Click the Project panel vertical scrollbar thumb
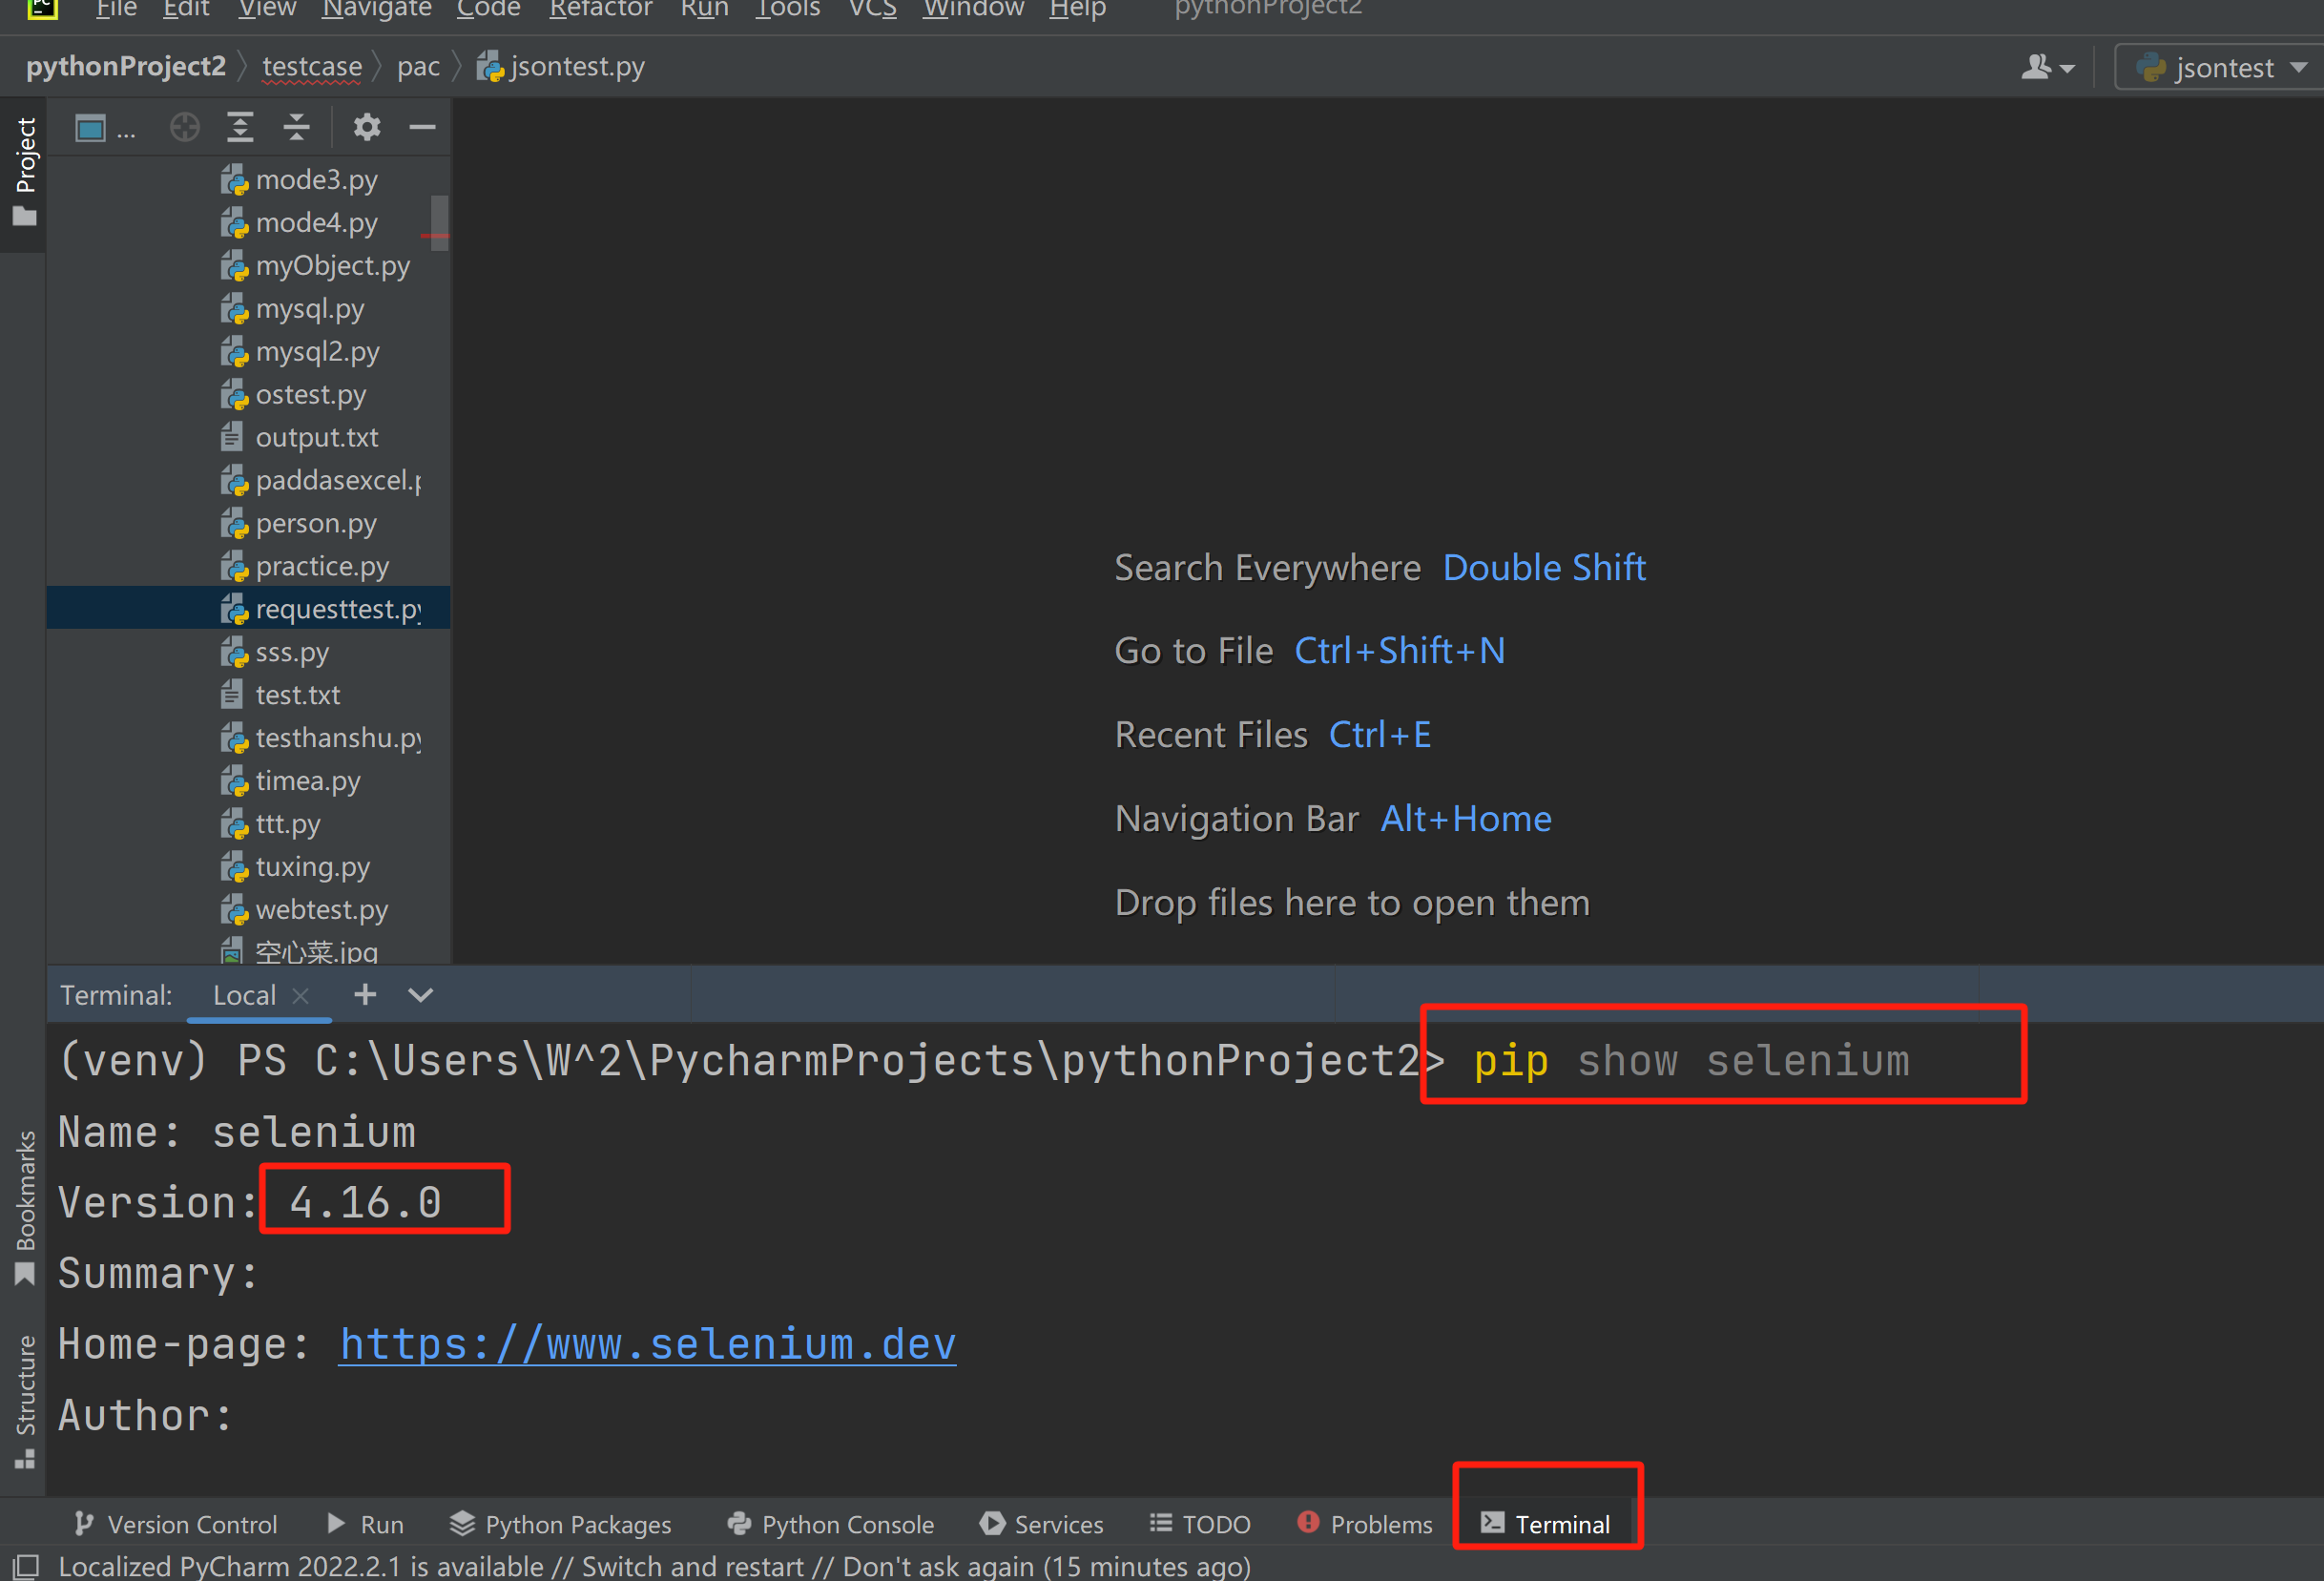Viewport: 2324px width, 1581px height. pos(439,223)
